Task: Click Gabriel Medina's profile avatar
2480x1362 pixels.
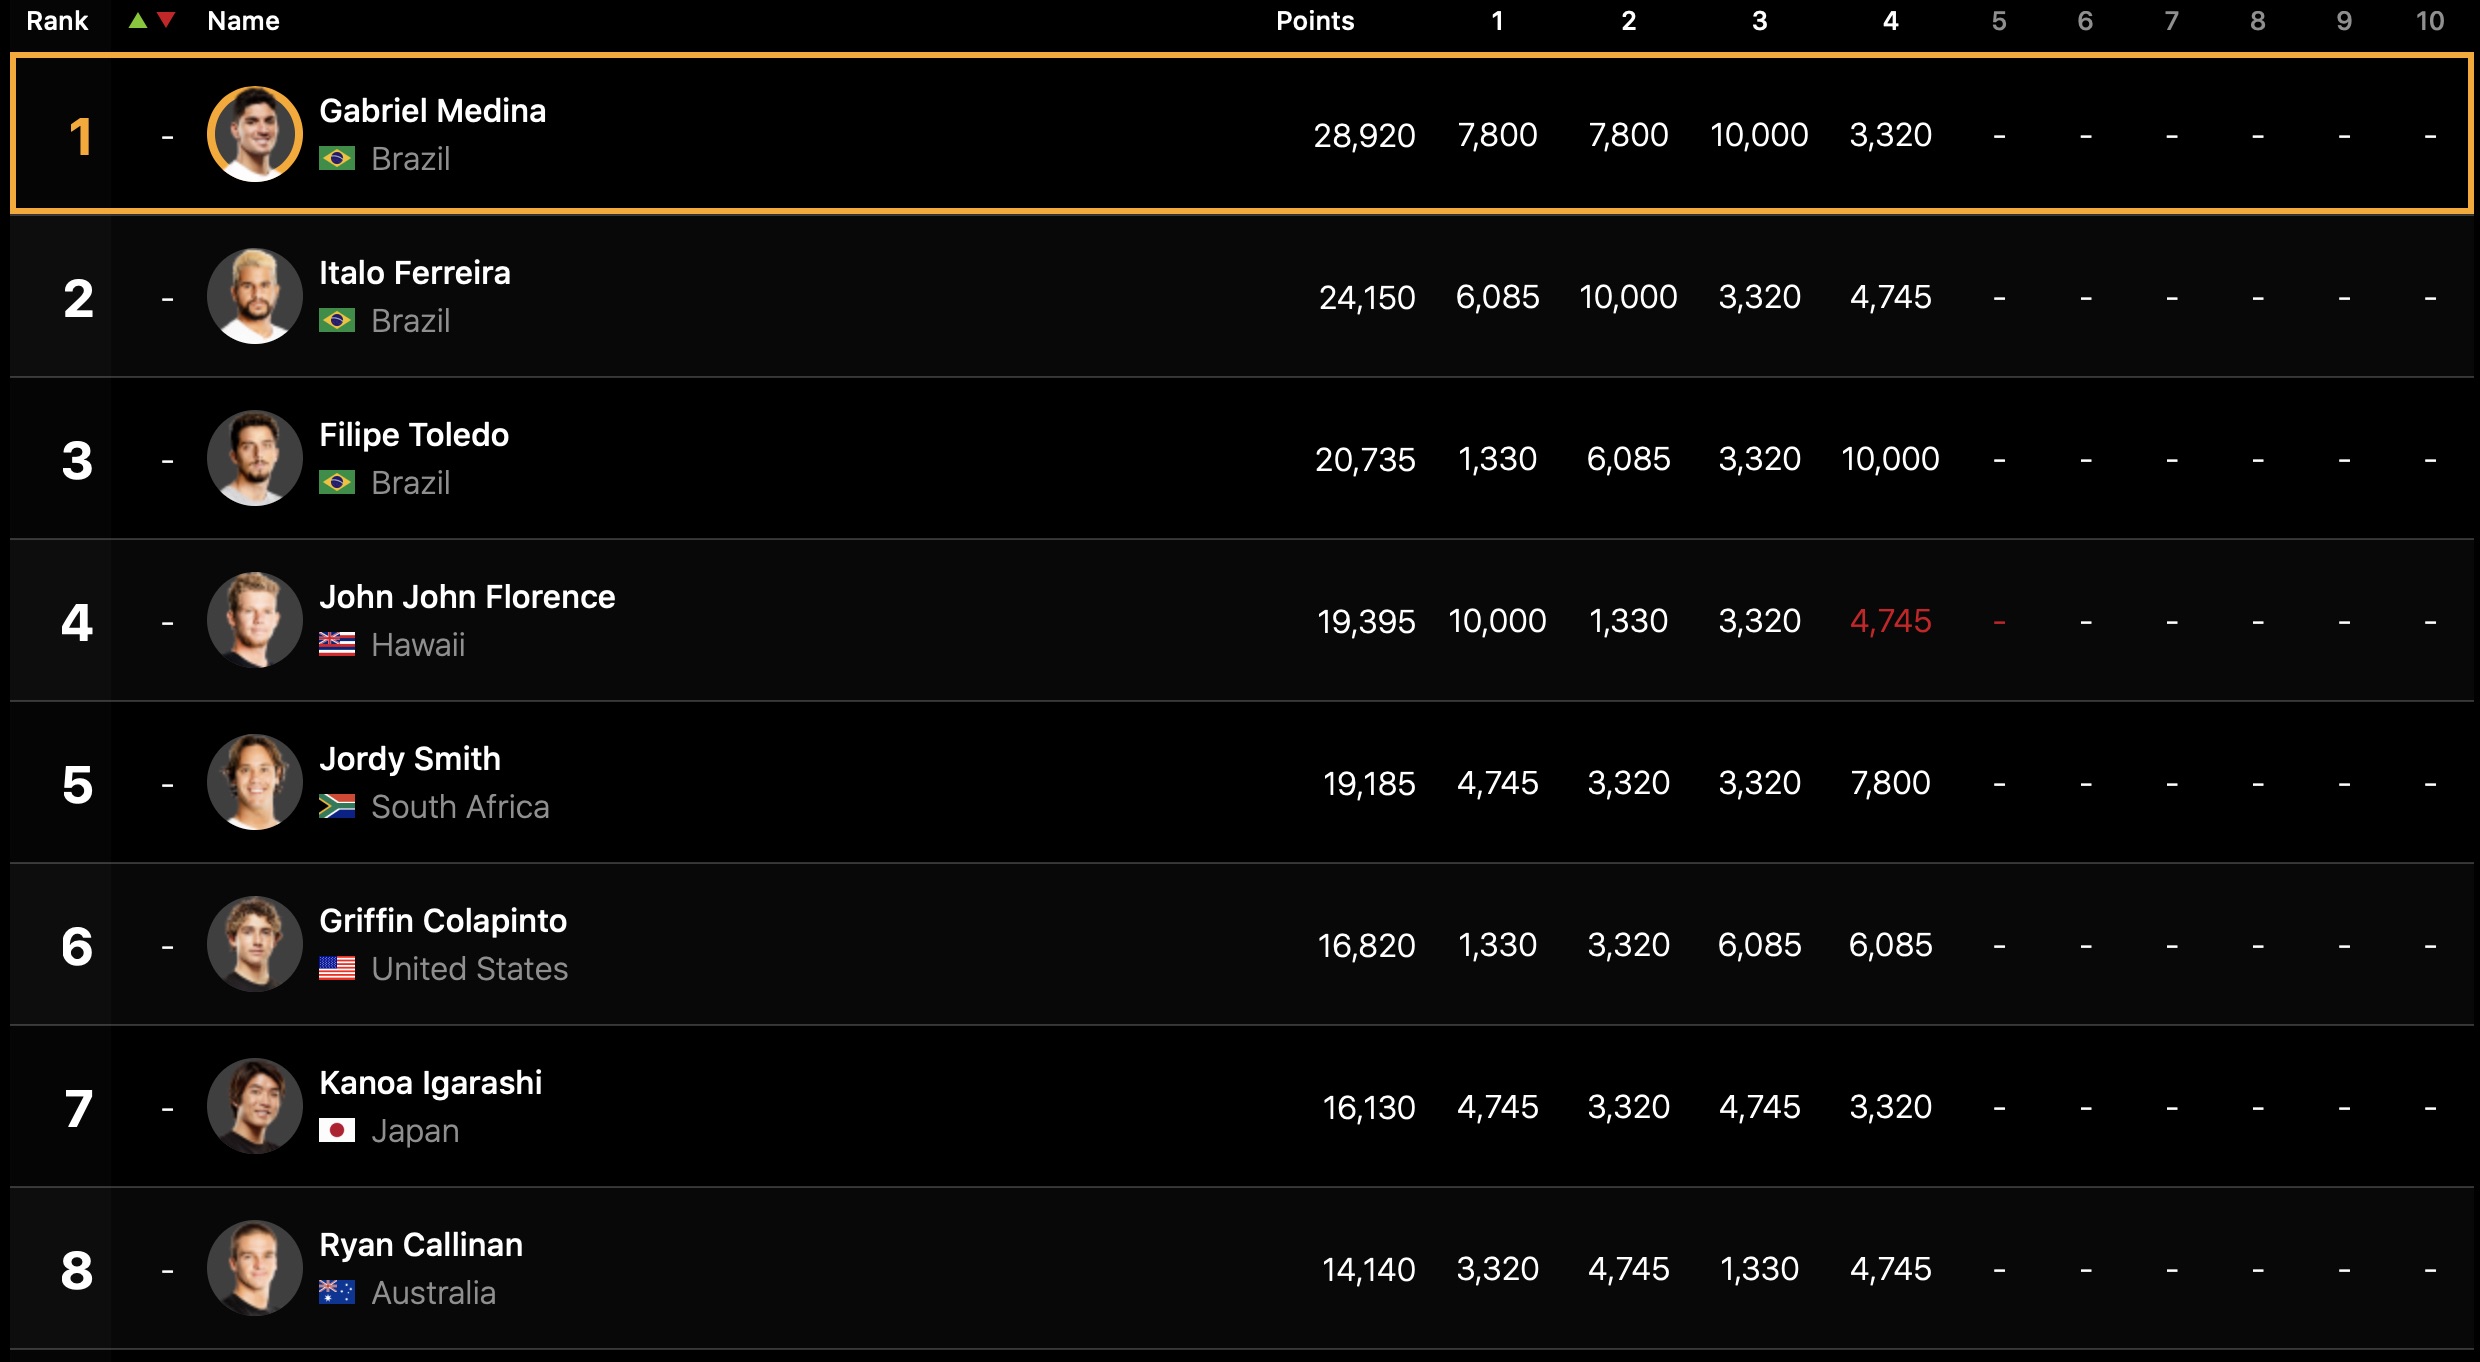Action: coord(254,134)
